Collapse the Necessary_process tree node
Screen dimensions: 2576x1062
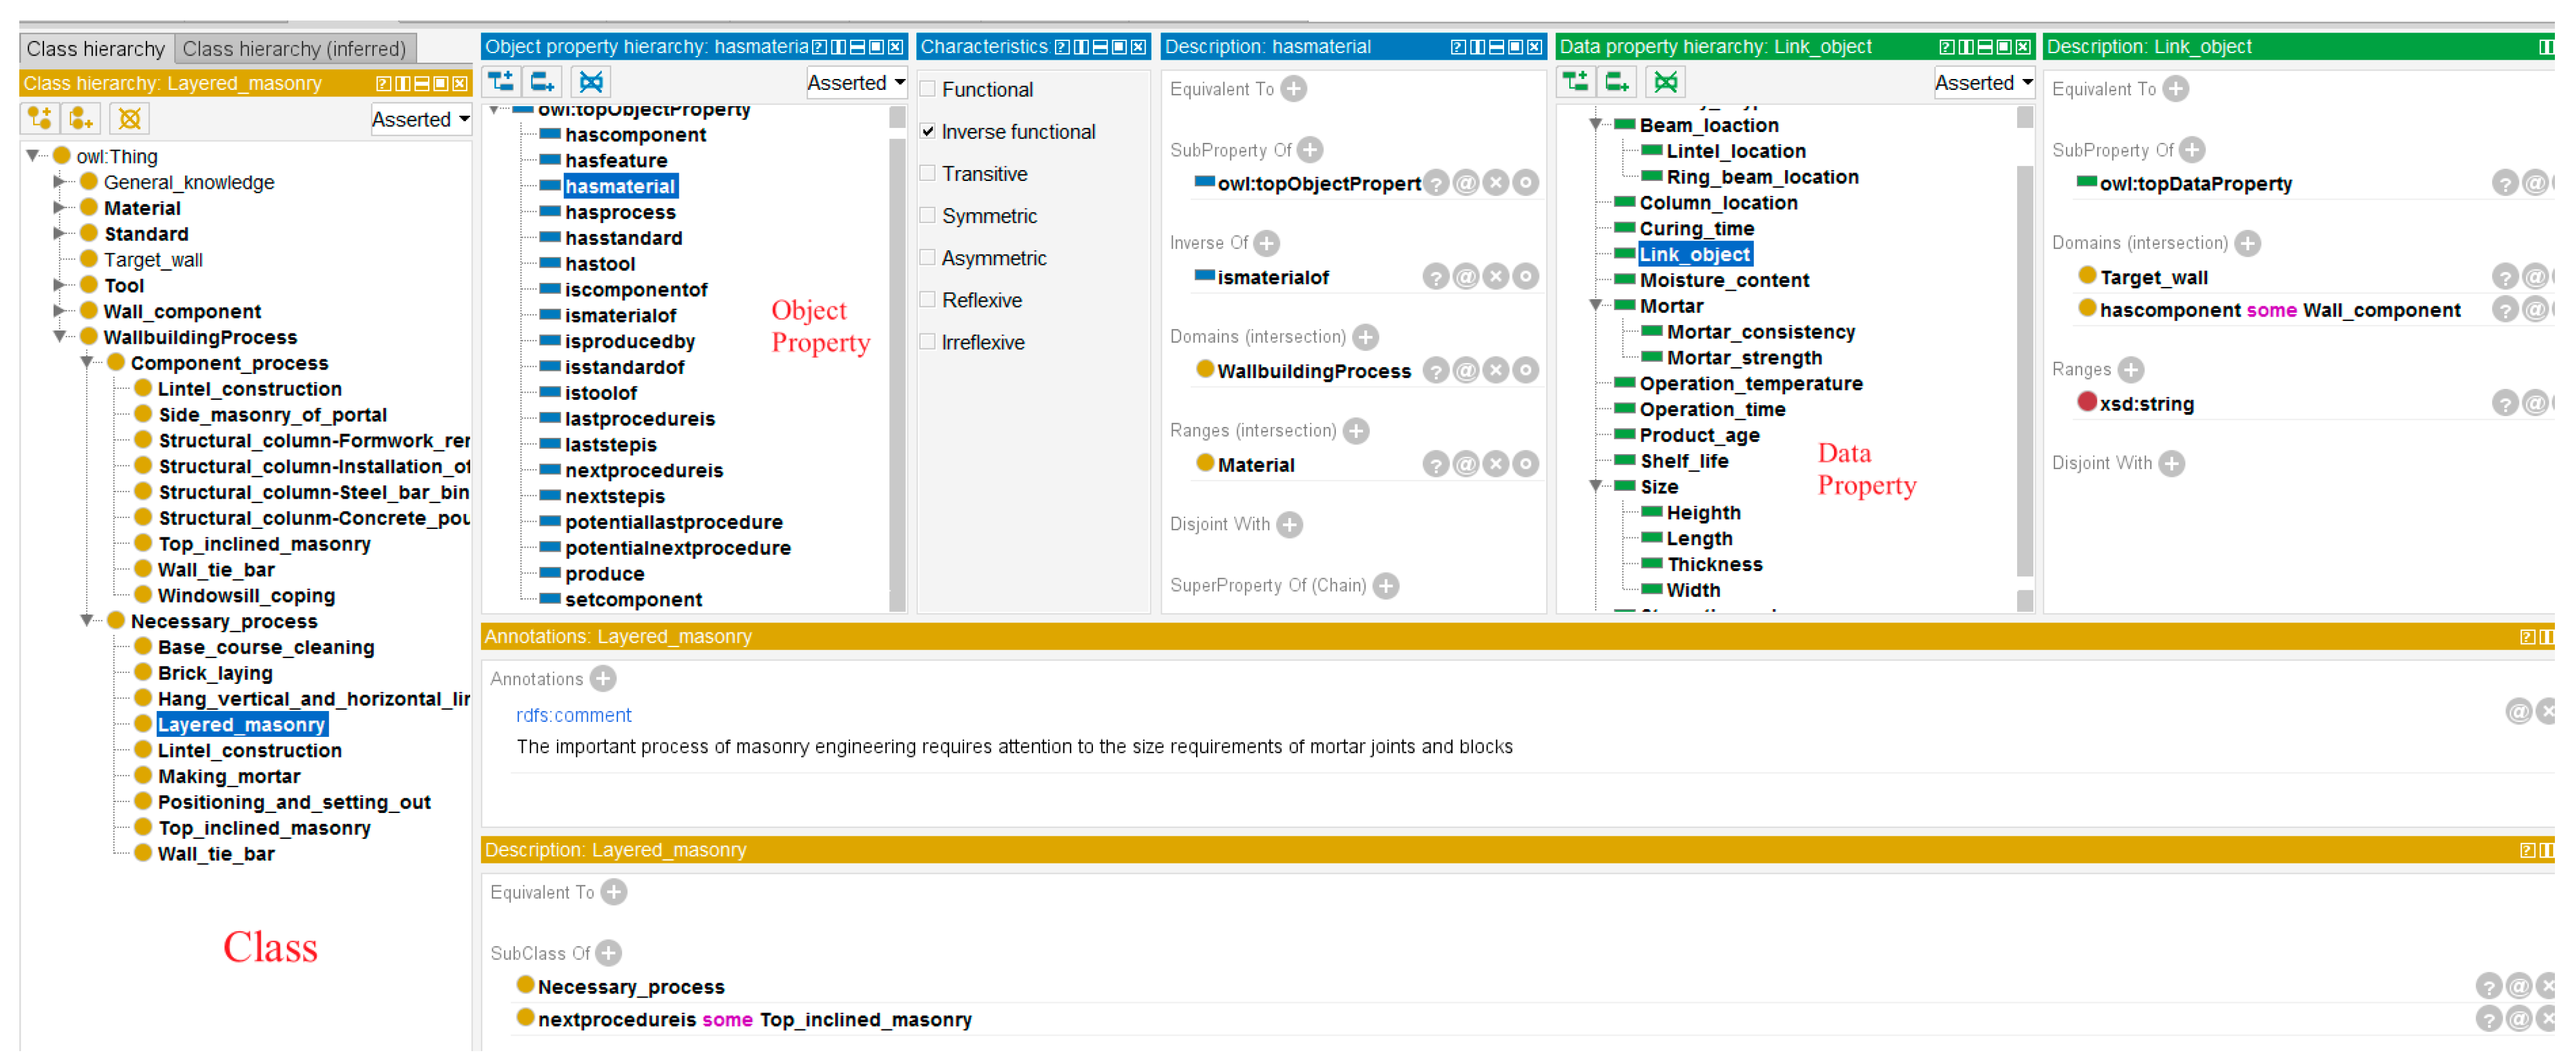pyautogui.click(x=87, y=621)
